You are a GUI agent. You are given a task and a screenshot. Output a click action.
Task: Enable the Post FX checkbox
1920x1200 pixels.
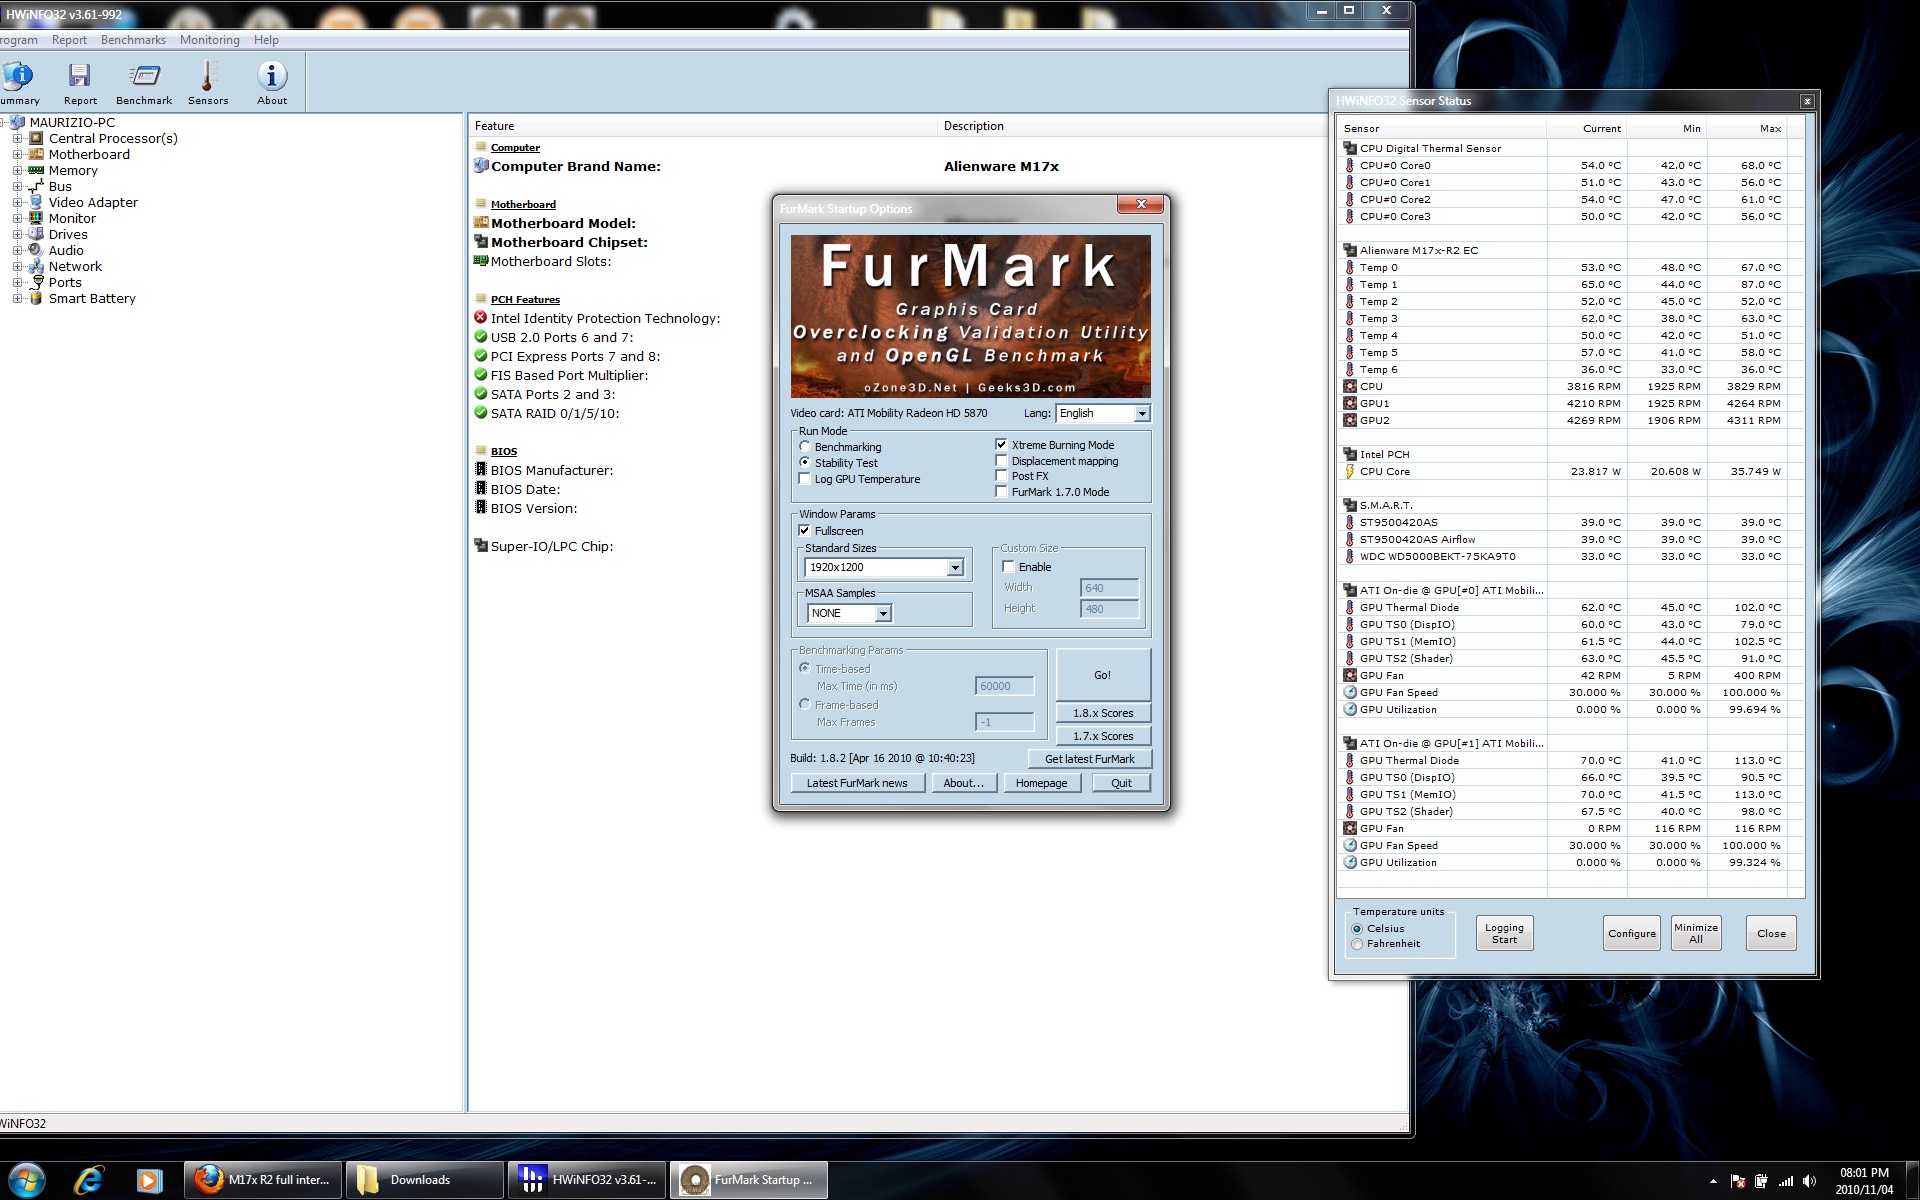pyautogui.click(x=1001, y=476)
